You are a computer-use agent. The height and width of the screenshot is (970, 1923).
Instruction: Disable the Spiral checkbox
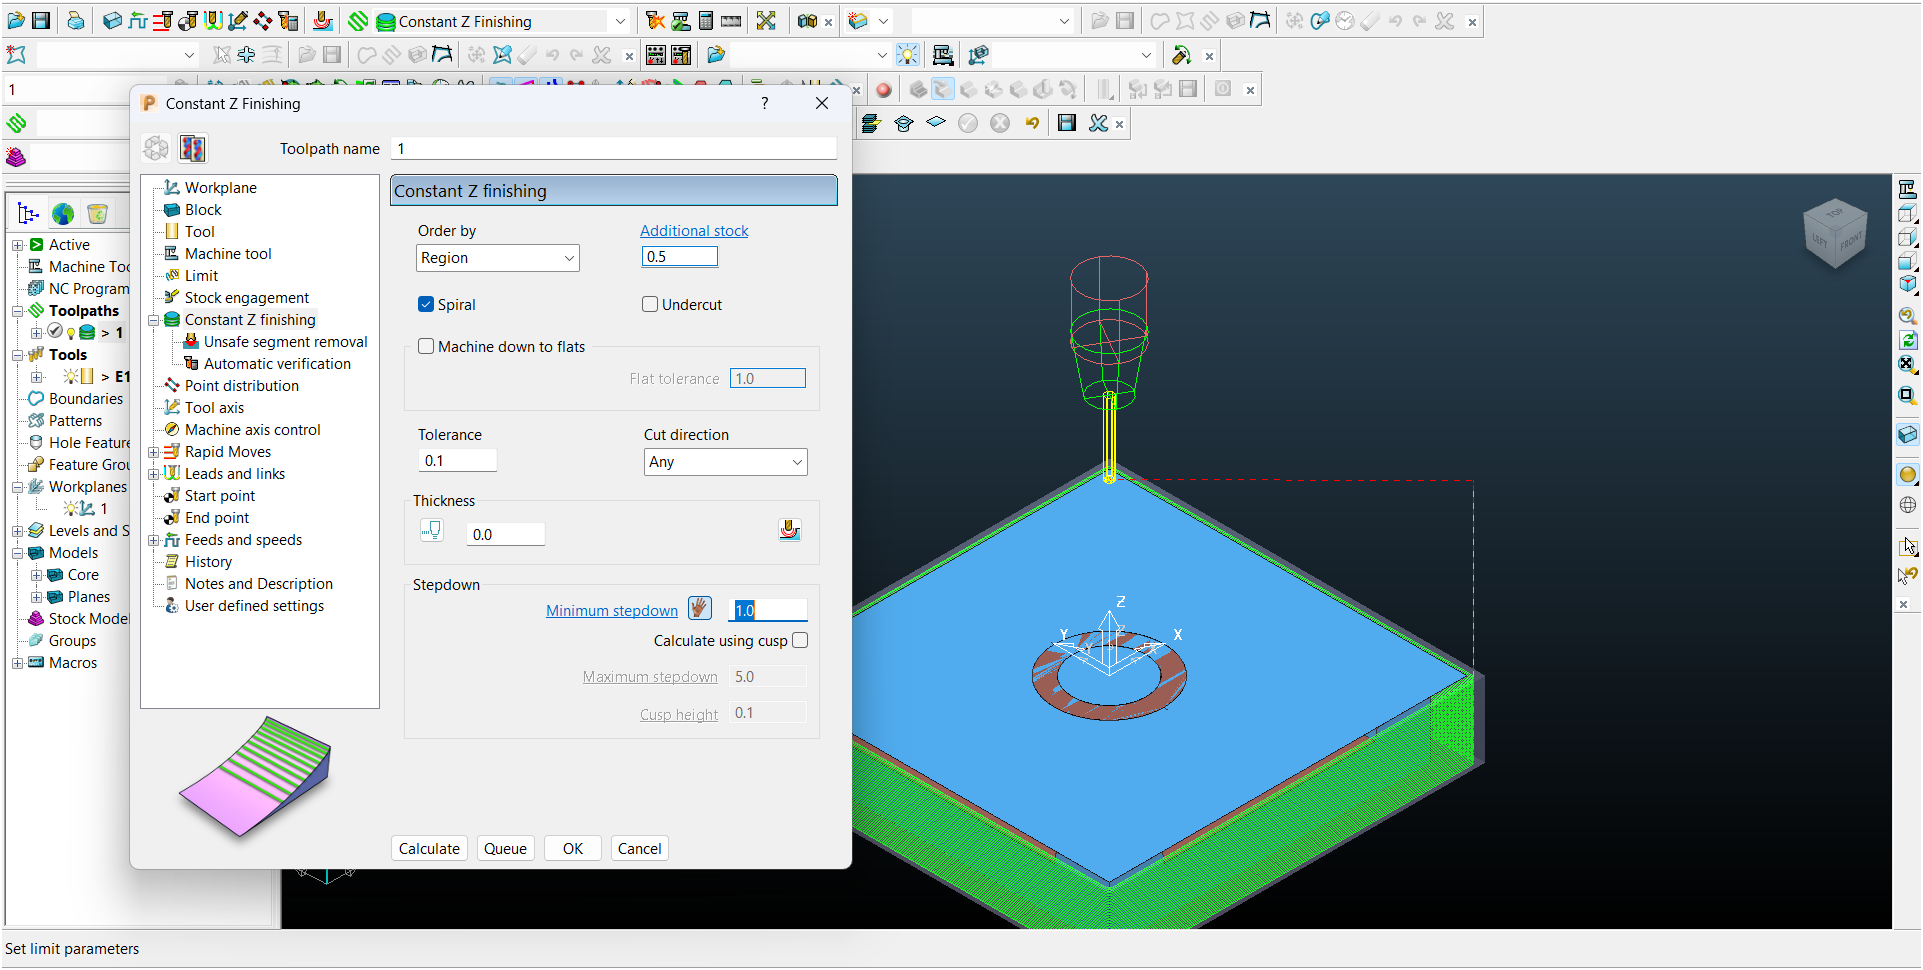(x=426, y=305)
